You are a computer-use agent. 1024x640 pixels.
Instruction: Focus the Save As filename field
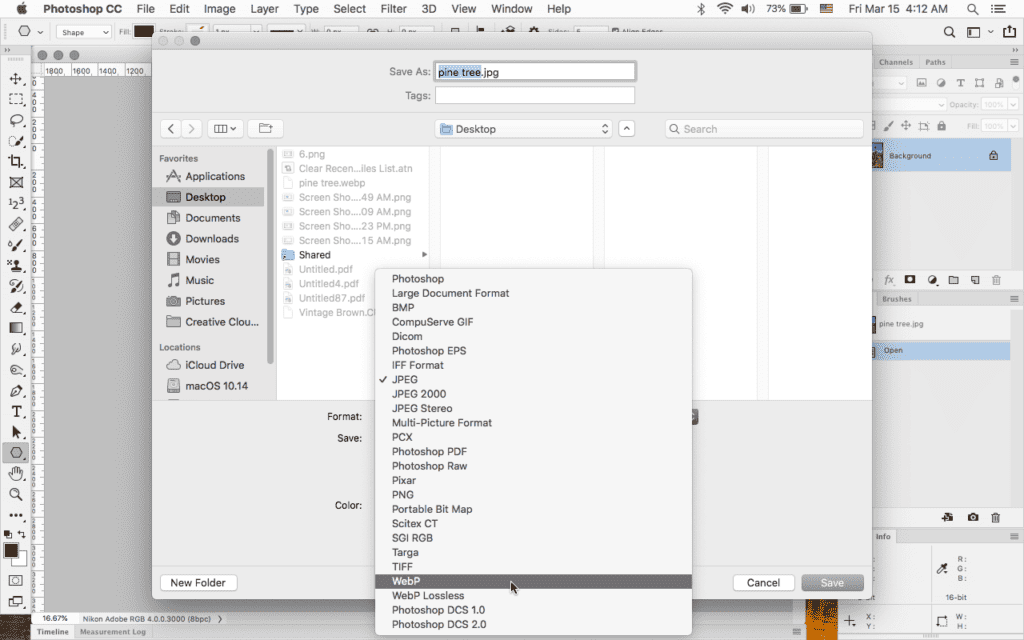[535, 72]
